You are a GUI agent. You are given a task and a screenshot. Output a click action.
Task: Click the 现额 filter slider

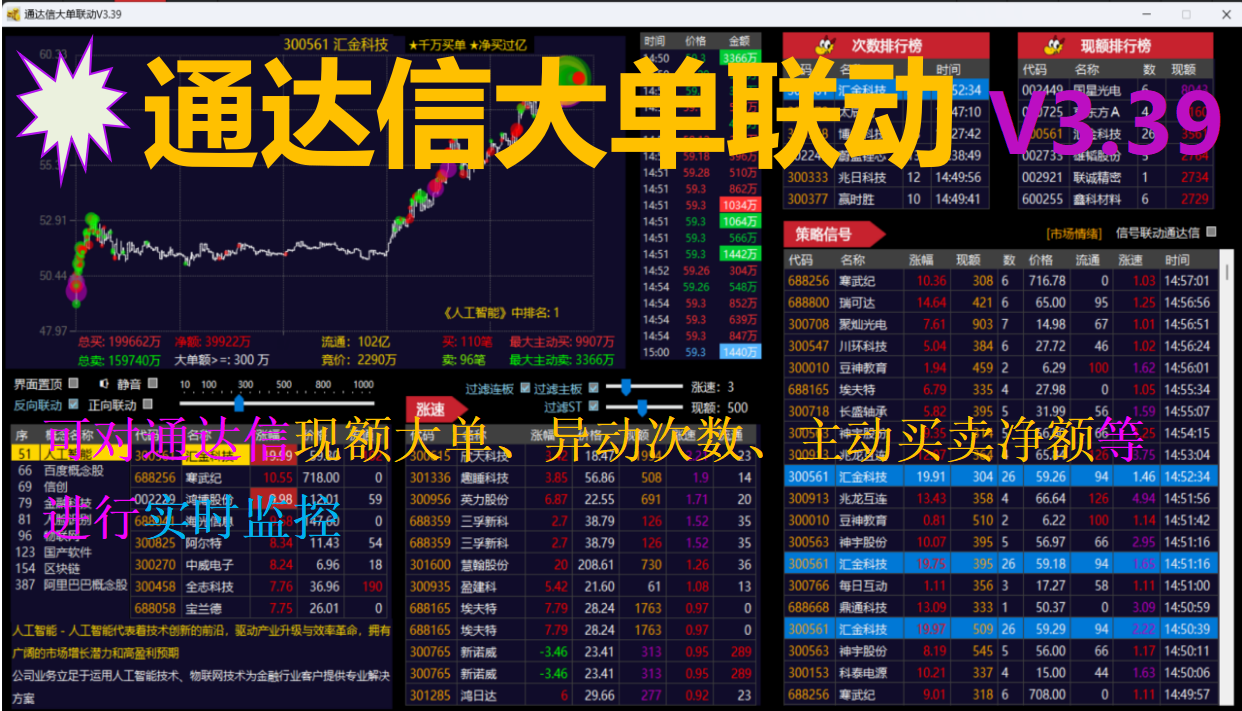[643, 407]
